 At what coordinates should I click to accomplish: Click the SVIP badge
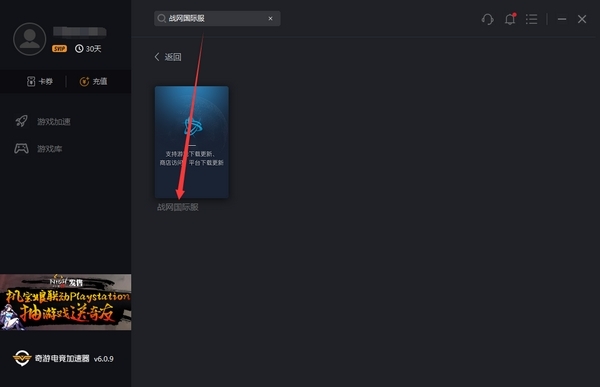59,49
